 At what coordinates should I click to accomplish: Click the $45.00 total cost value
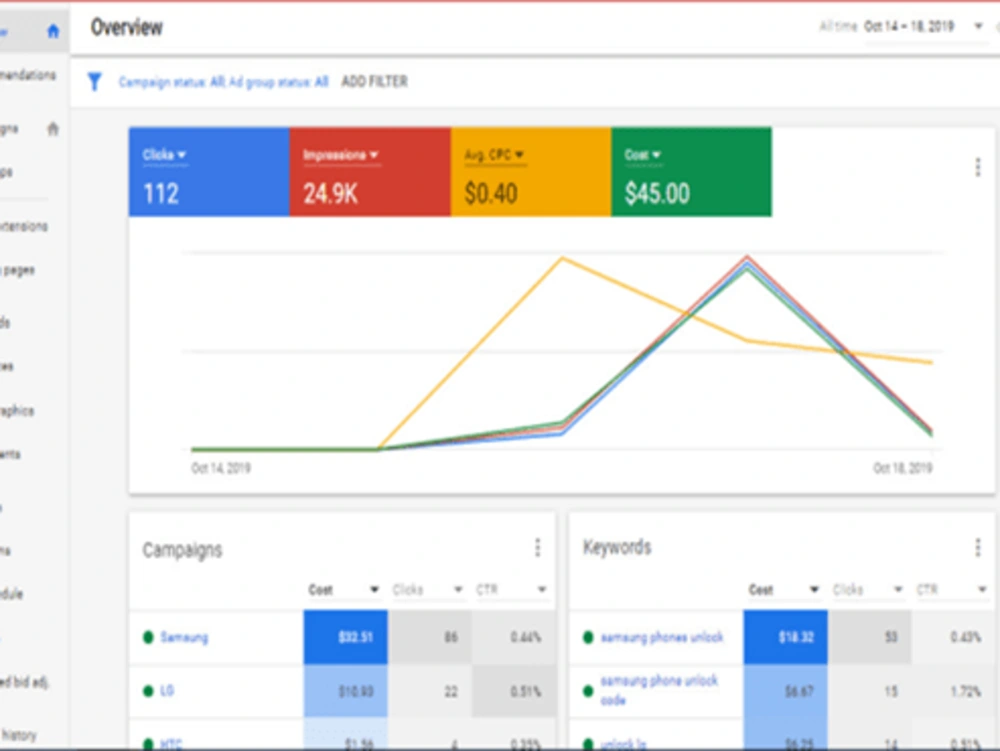point(657,193)
